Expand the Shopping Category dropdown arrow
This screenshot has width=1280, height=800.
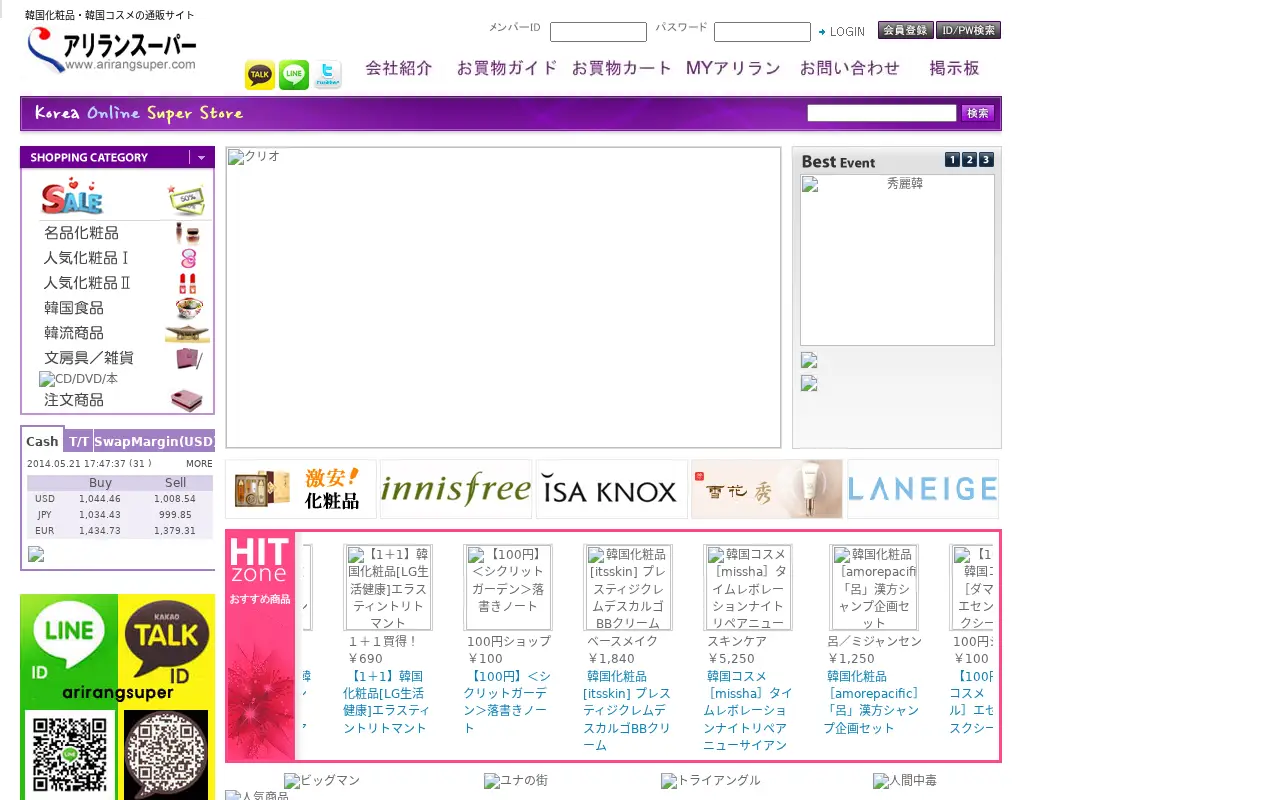tap(201, 157)
